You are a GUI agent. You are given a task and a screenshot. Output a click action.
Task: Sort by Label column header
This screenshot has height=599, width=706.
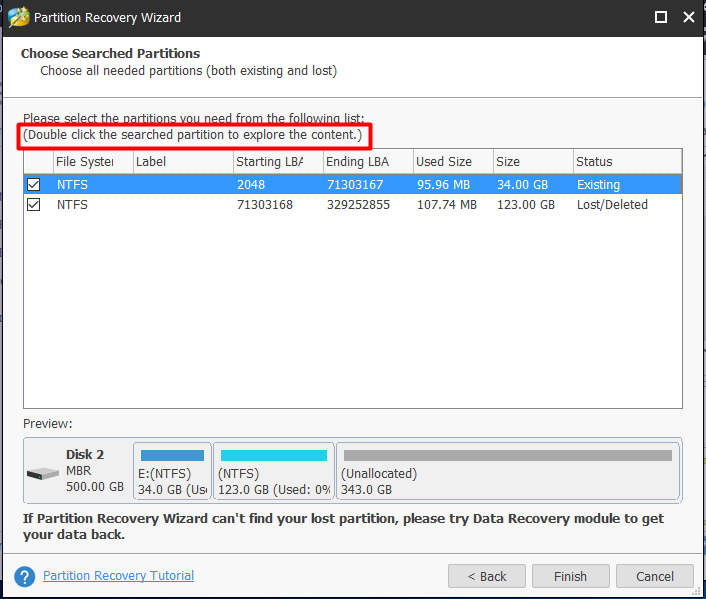tap(183, 161)
